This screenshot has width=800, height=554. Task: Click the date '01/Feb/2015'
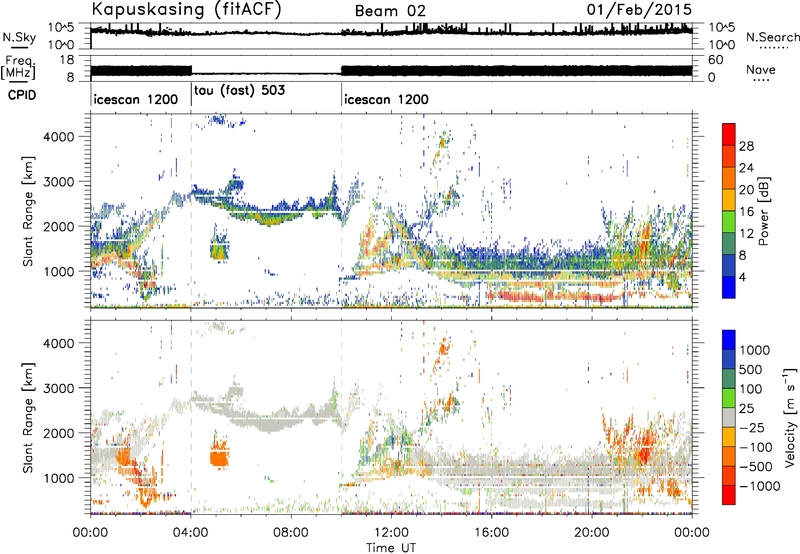coord(639,9)
